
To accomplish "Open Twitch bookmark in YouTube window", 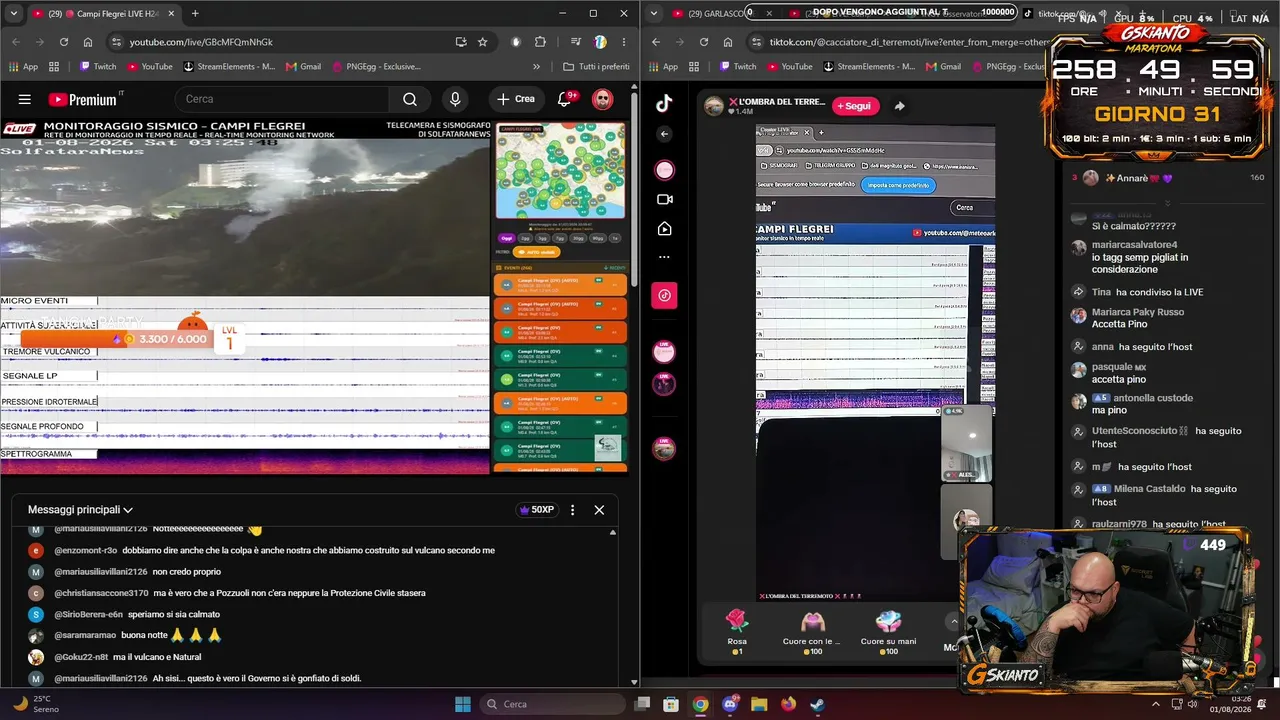I will pyautogui.click(x=97, y=67).
